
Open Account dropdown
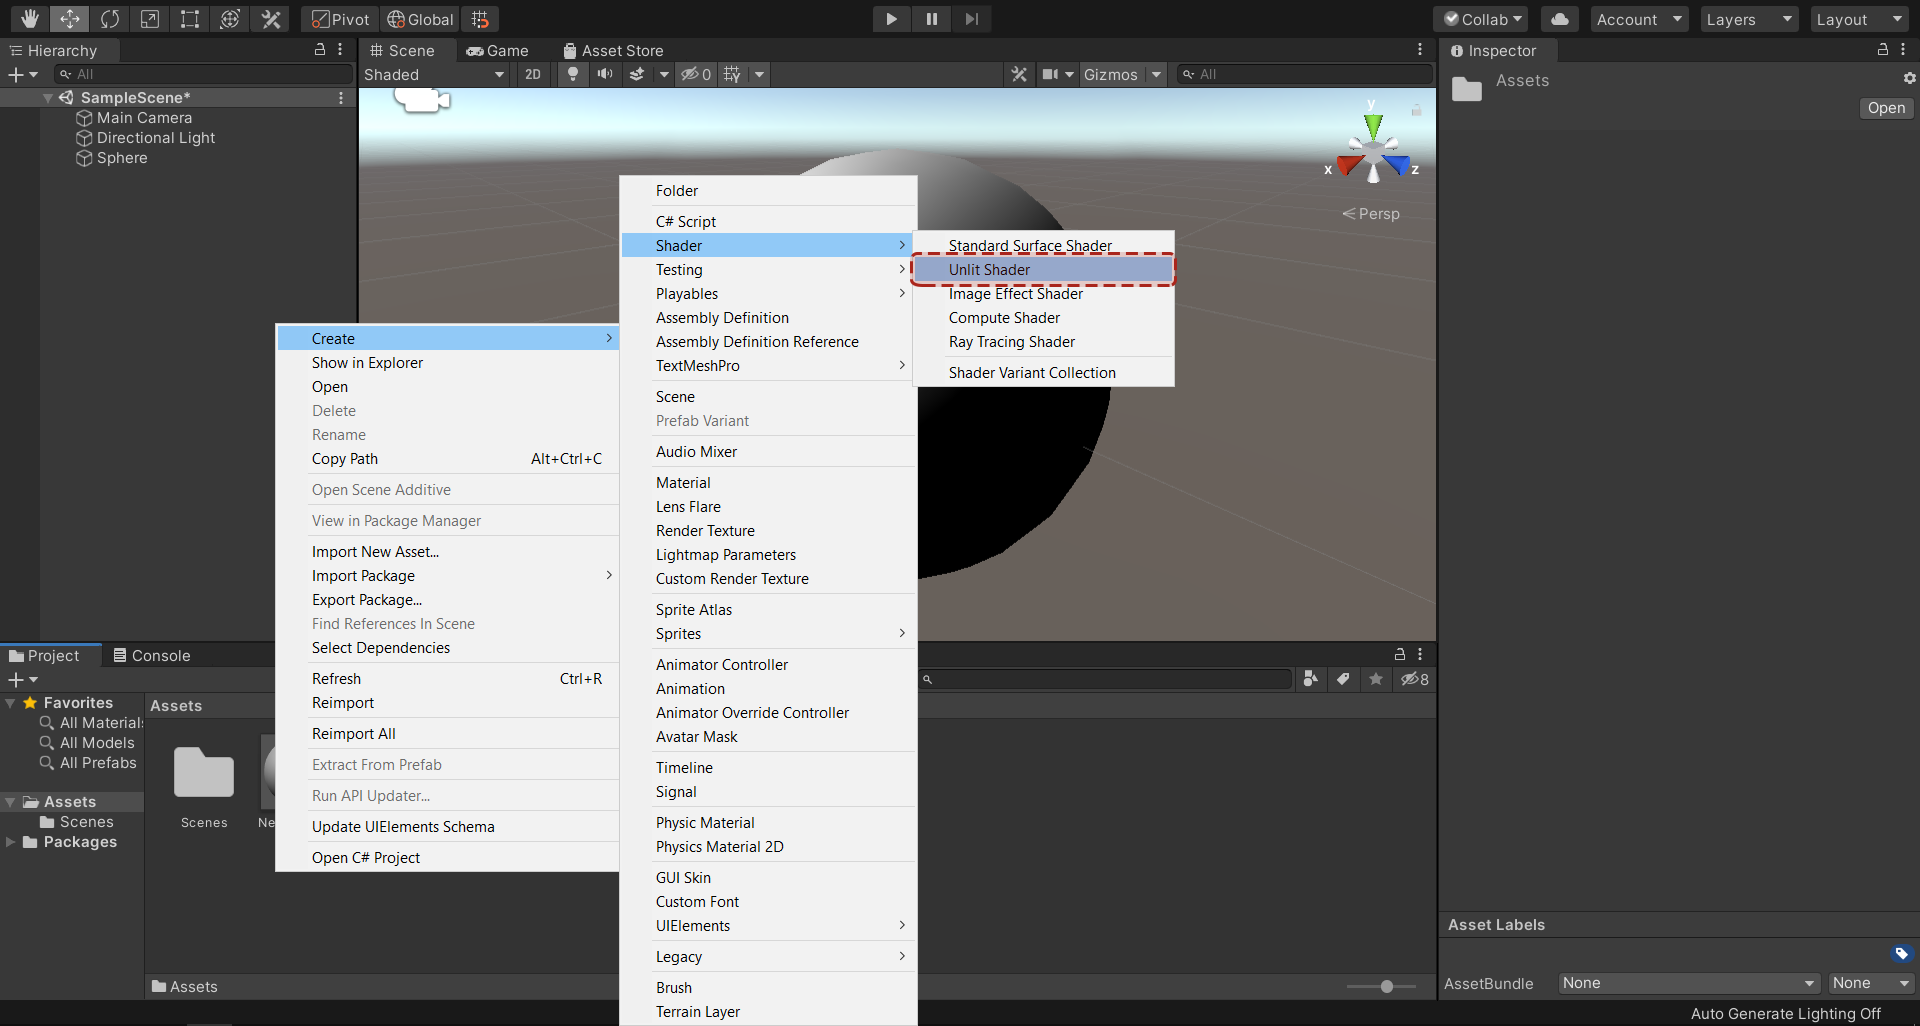tap(1640, 19)
